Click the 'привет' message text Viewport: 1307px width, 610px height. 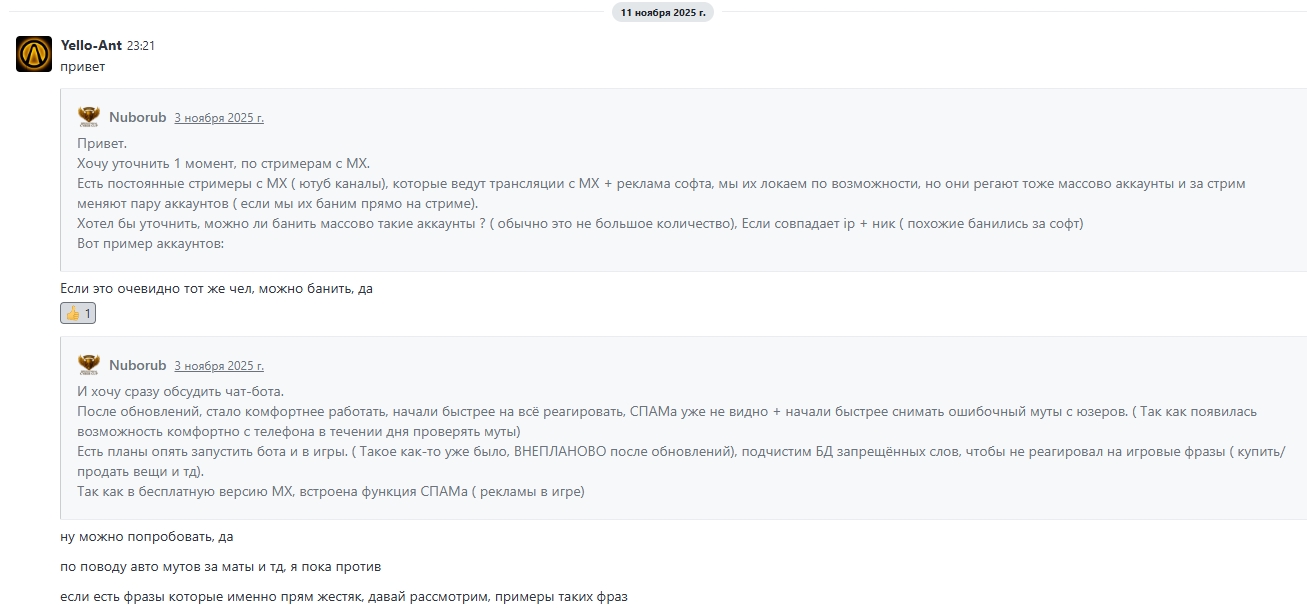coord(83,67)
